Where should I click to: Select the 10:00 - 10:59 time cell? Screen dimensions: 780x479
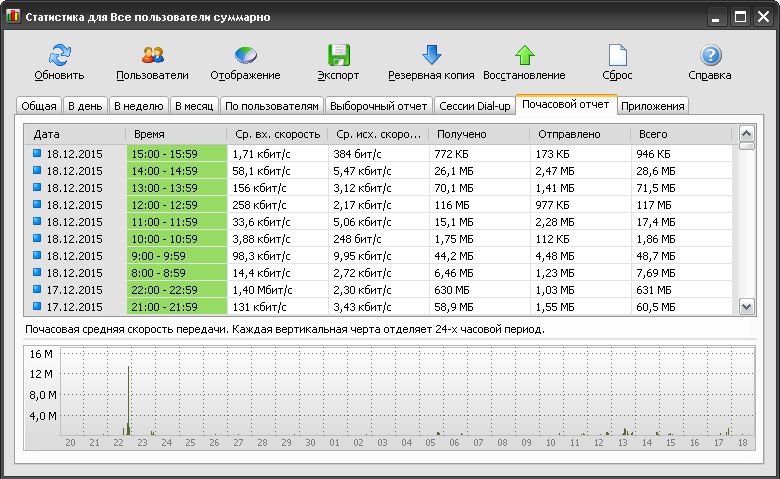tap(177, 239)
